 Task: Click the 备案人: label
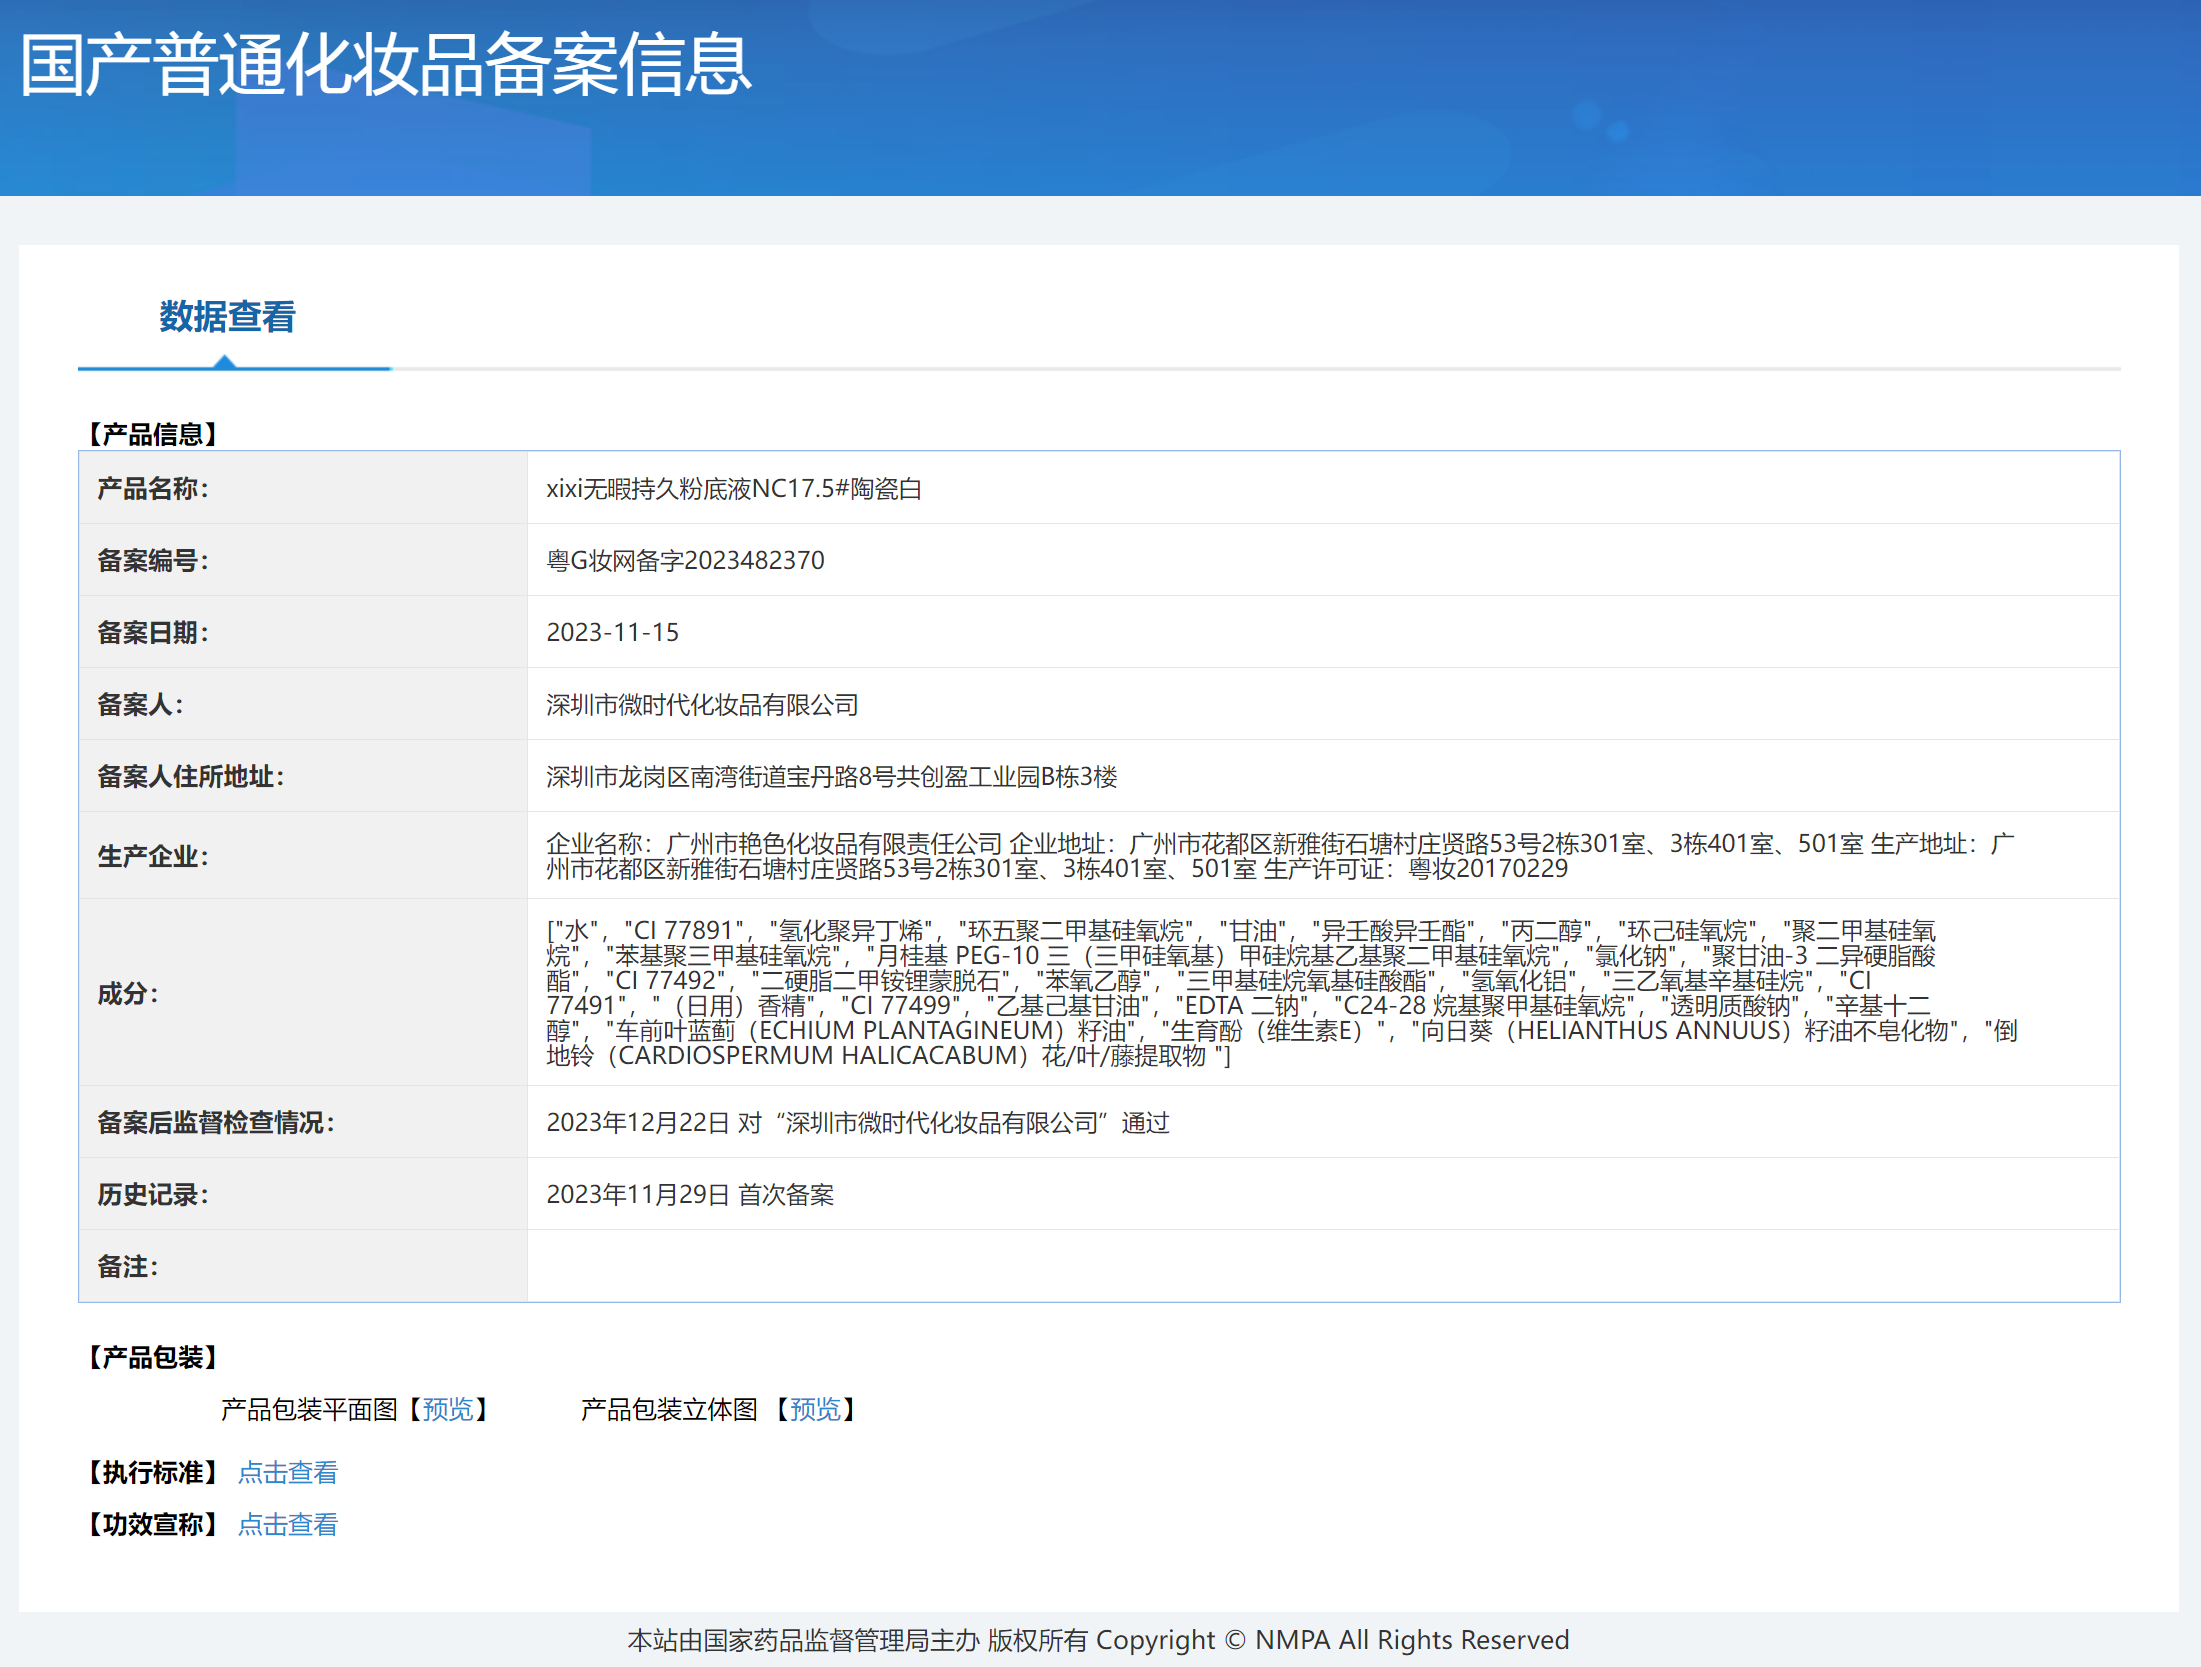point(140,705)
